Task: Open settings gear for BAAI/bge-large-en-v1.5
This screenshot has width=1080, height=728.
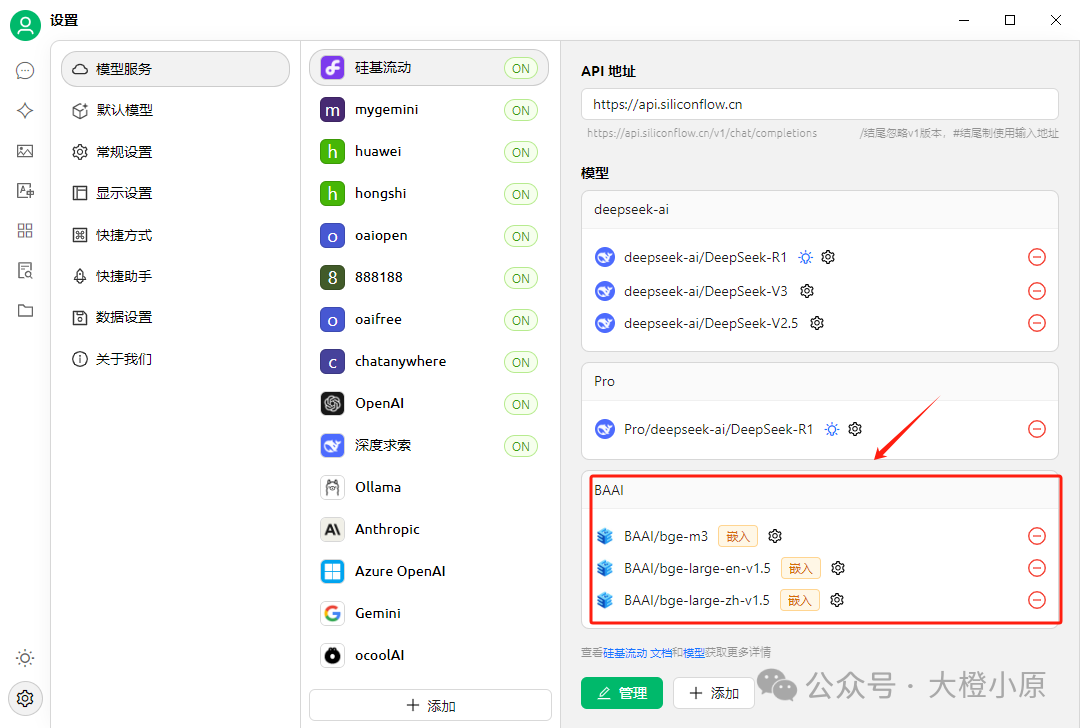Action: tap(838, 568)
